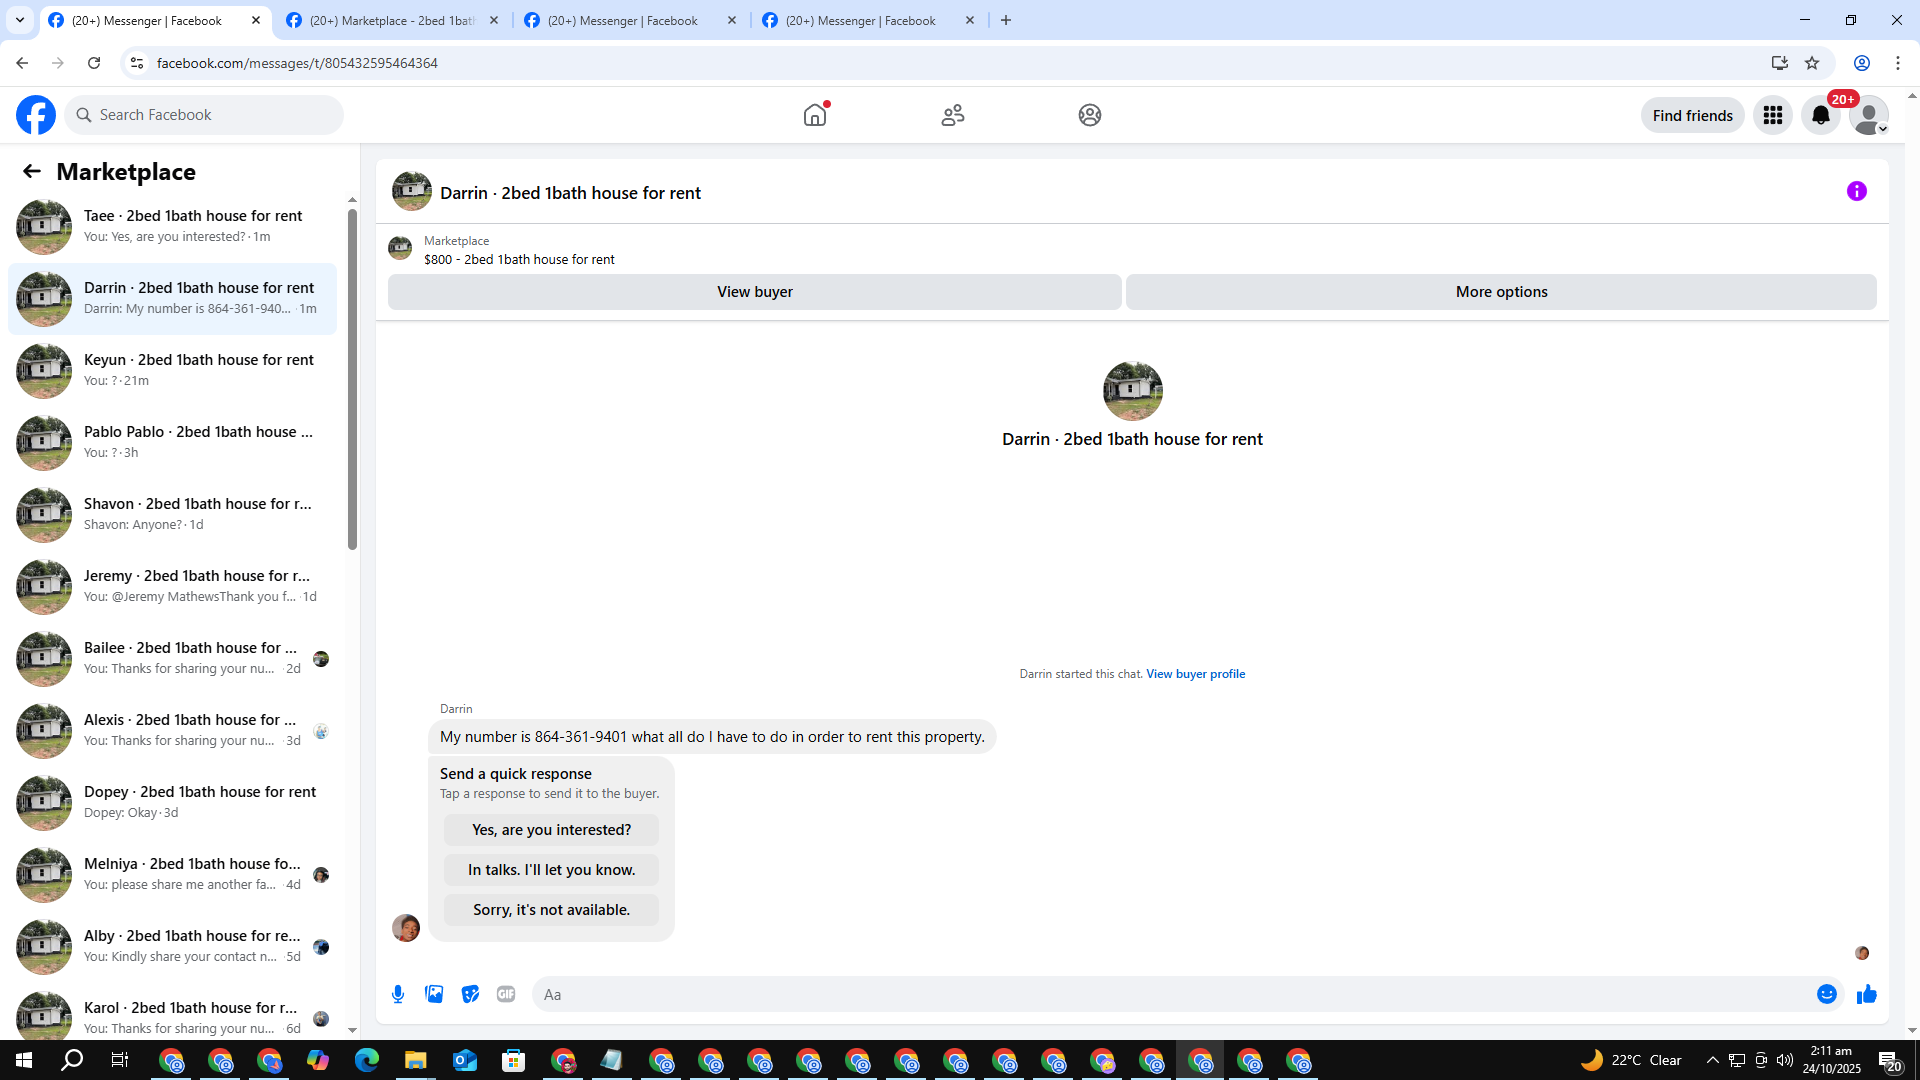Focus the Search Facebook field
The image size is (1920, 1080).
pyautogui.click(x=204, y=115)
